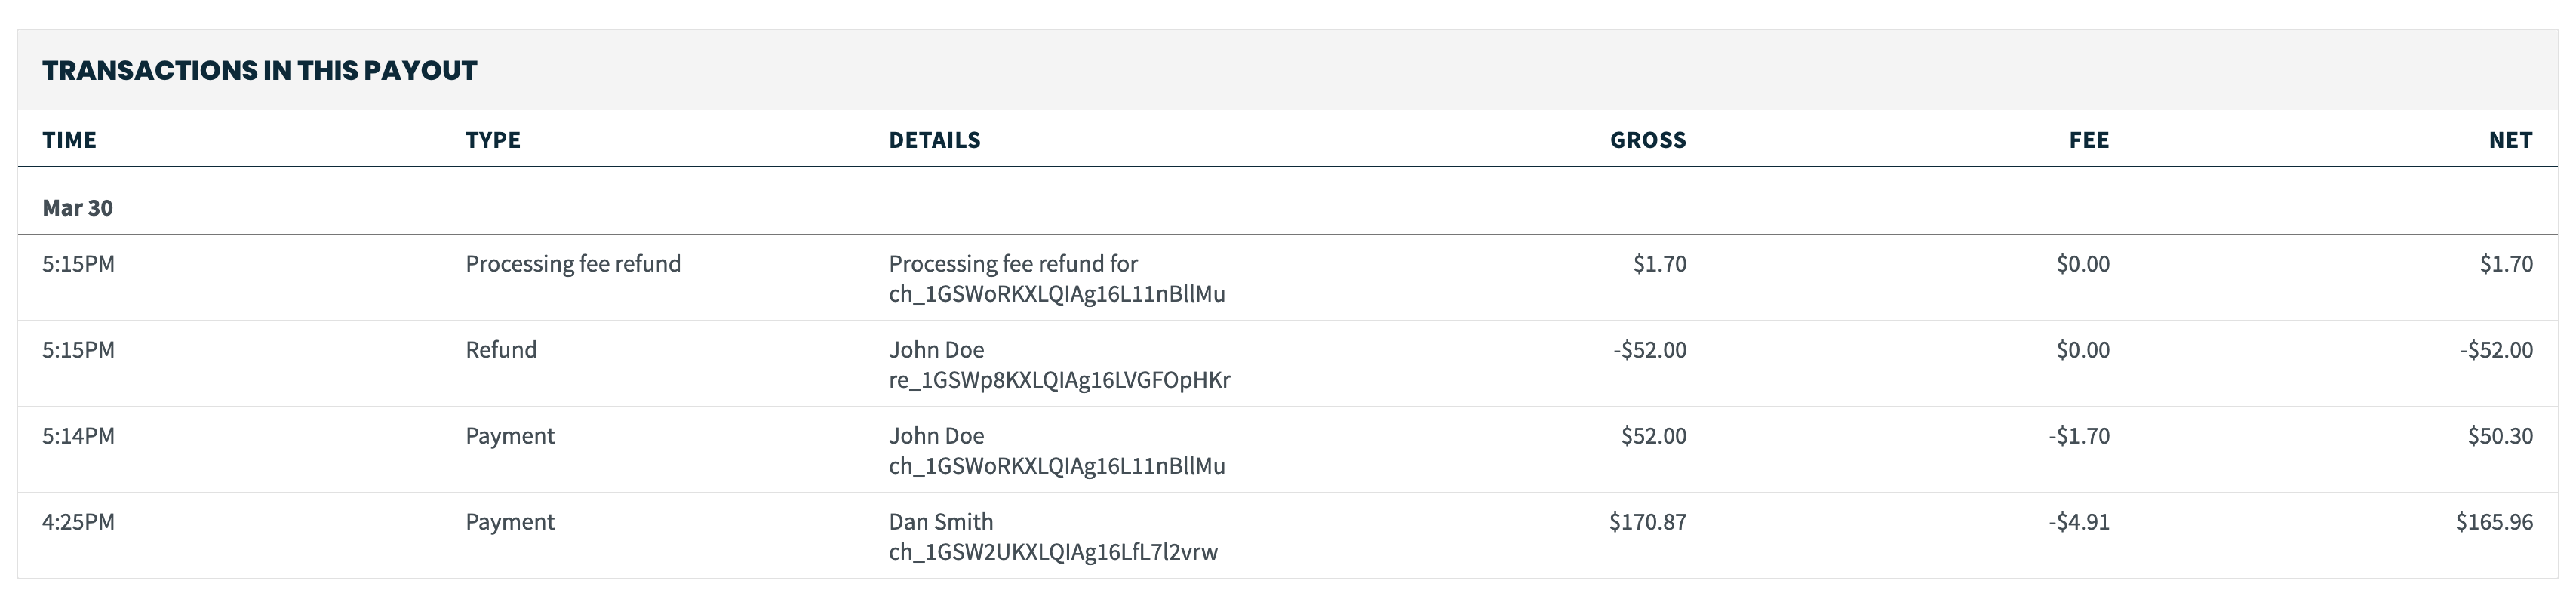The height and width of the screenshot is (599, 2576).
Task: Open charge ID ch_1GSW2UKXLQIAg16LfL7l2vrw
Action: click(x=1053, y=552)
